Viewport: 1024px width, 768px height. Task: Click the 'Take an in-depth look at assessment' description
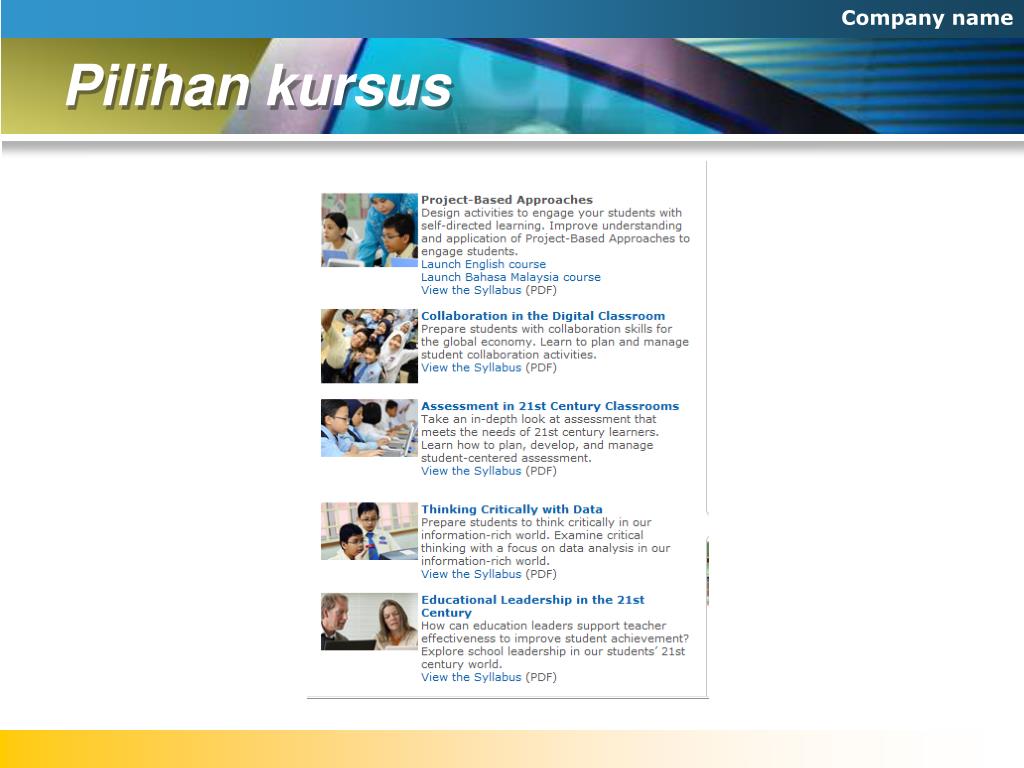click(540, 438)
